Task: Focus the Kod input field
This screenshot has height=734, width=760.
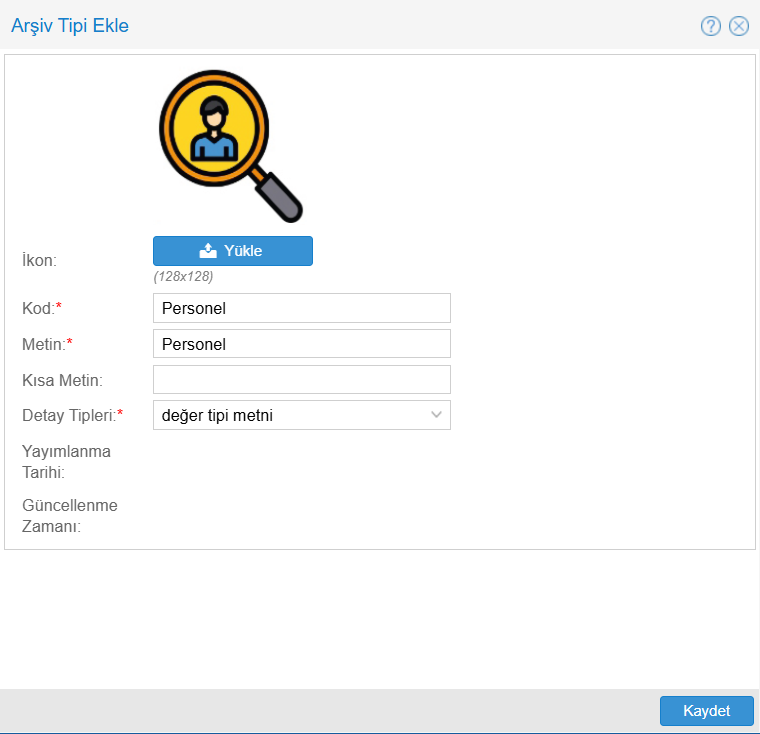Action: (x=301, y=308)
